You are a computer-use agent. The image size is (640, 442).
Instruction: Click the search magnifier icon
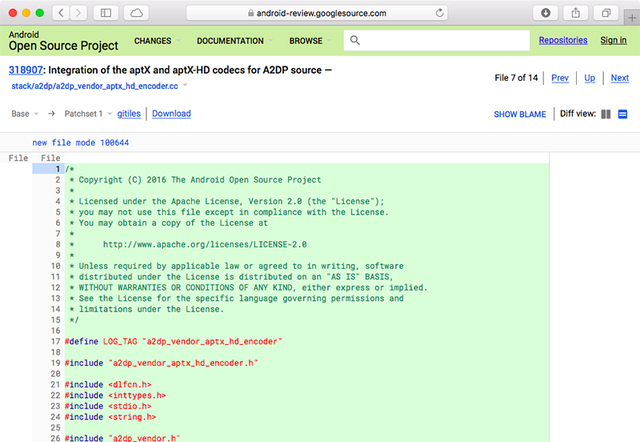pos(355,40)
